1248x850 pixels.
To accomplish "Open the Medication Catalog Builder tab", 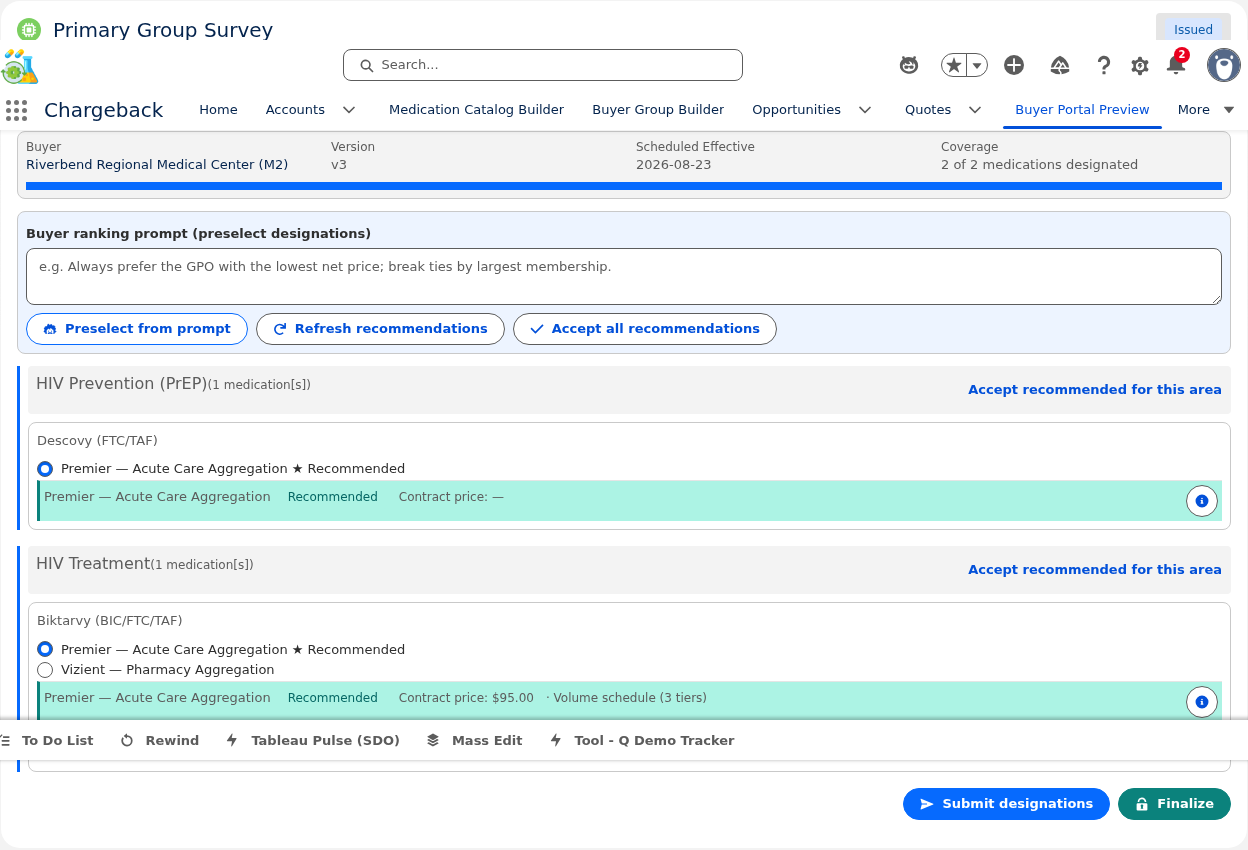I will [x=476, y=110].
